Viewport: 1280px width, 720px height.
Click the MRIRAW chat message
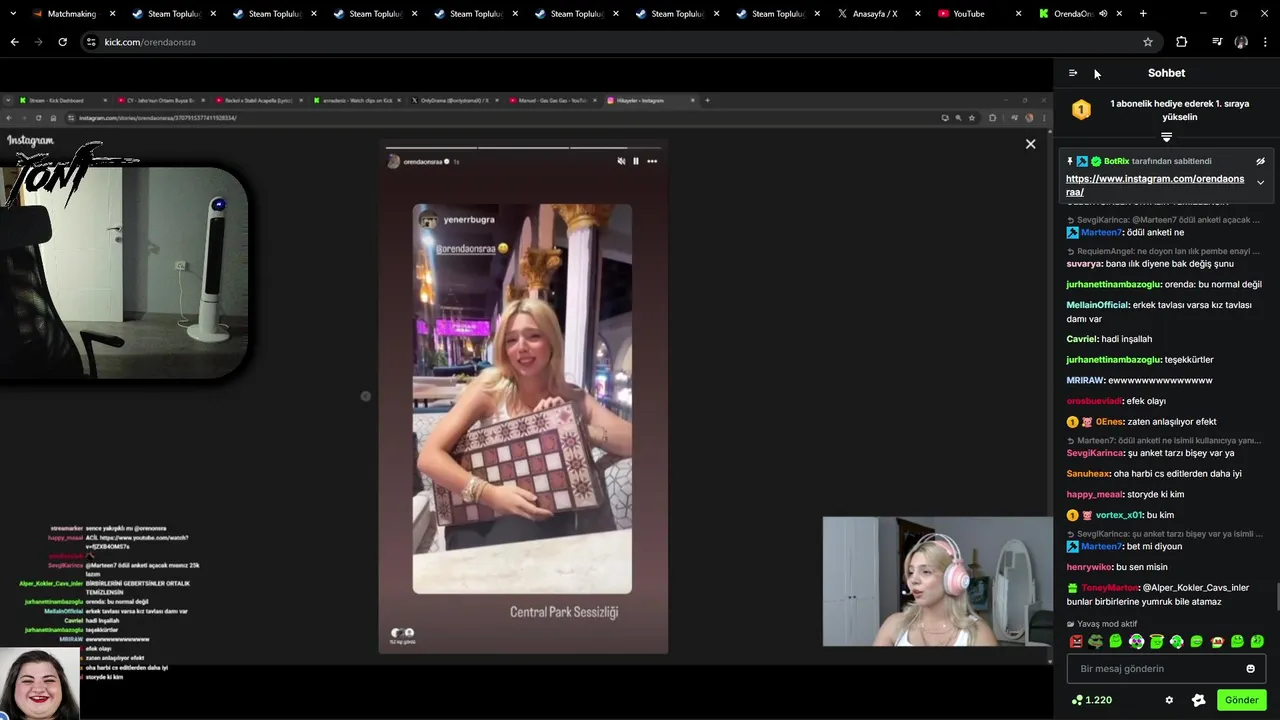pyautogui.click(x=1139, y=380)
